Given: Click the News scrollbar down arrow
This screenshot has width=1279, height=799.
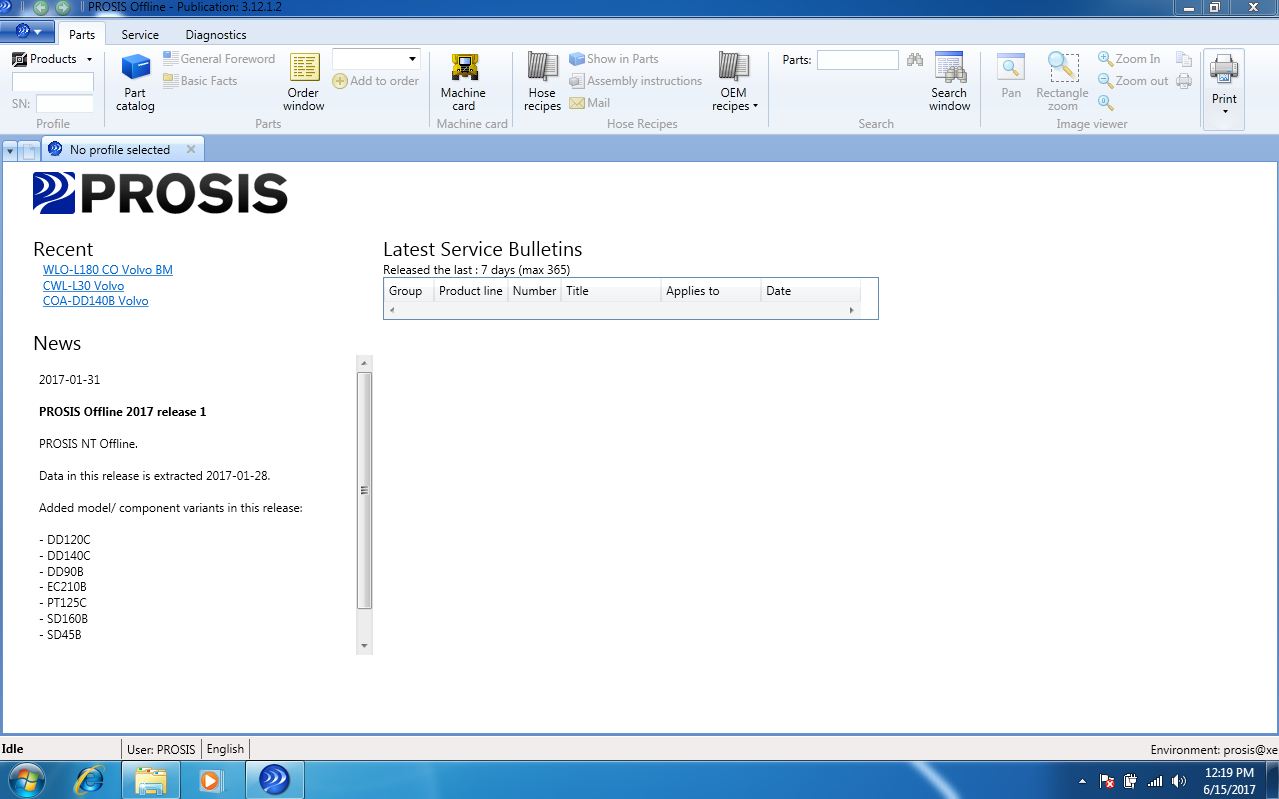Looking at the screenshot, I should [364, 646].
